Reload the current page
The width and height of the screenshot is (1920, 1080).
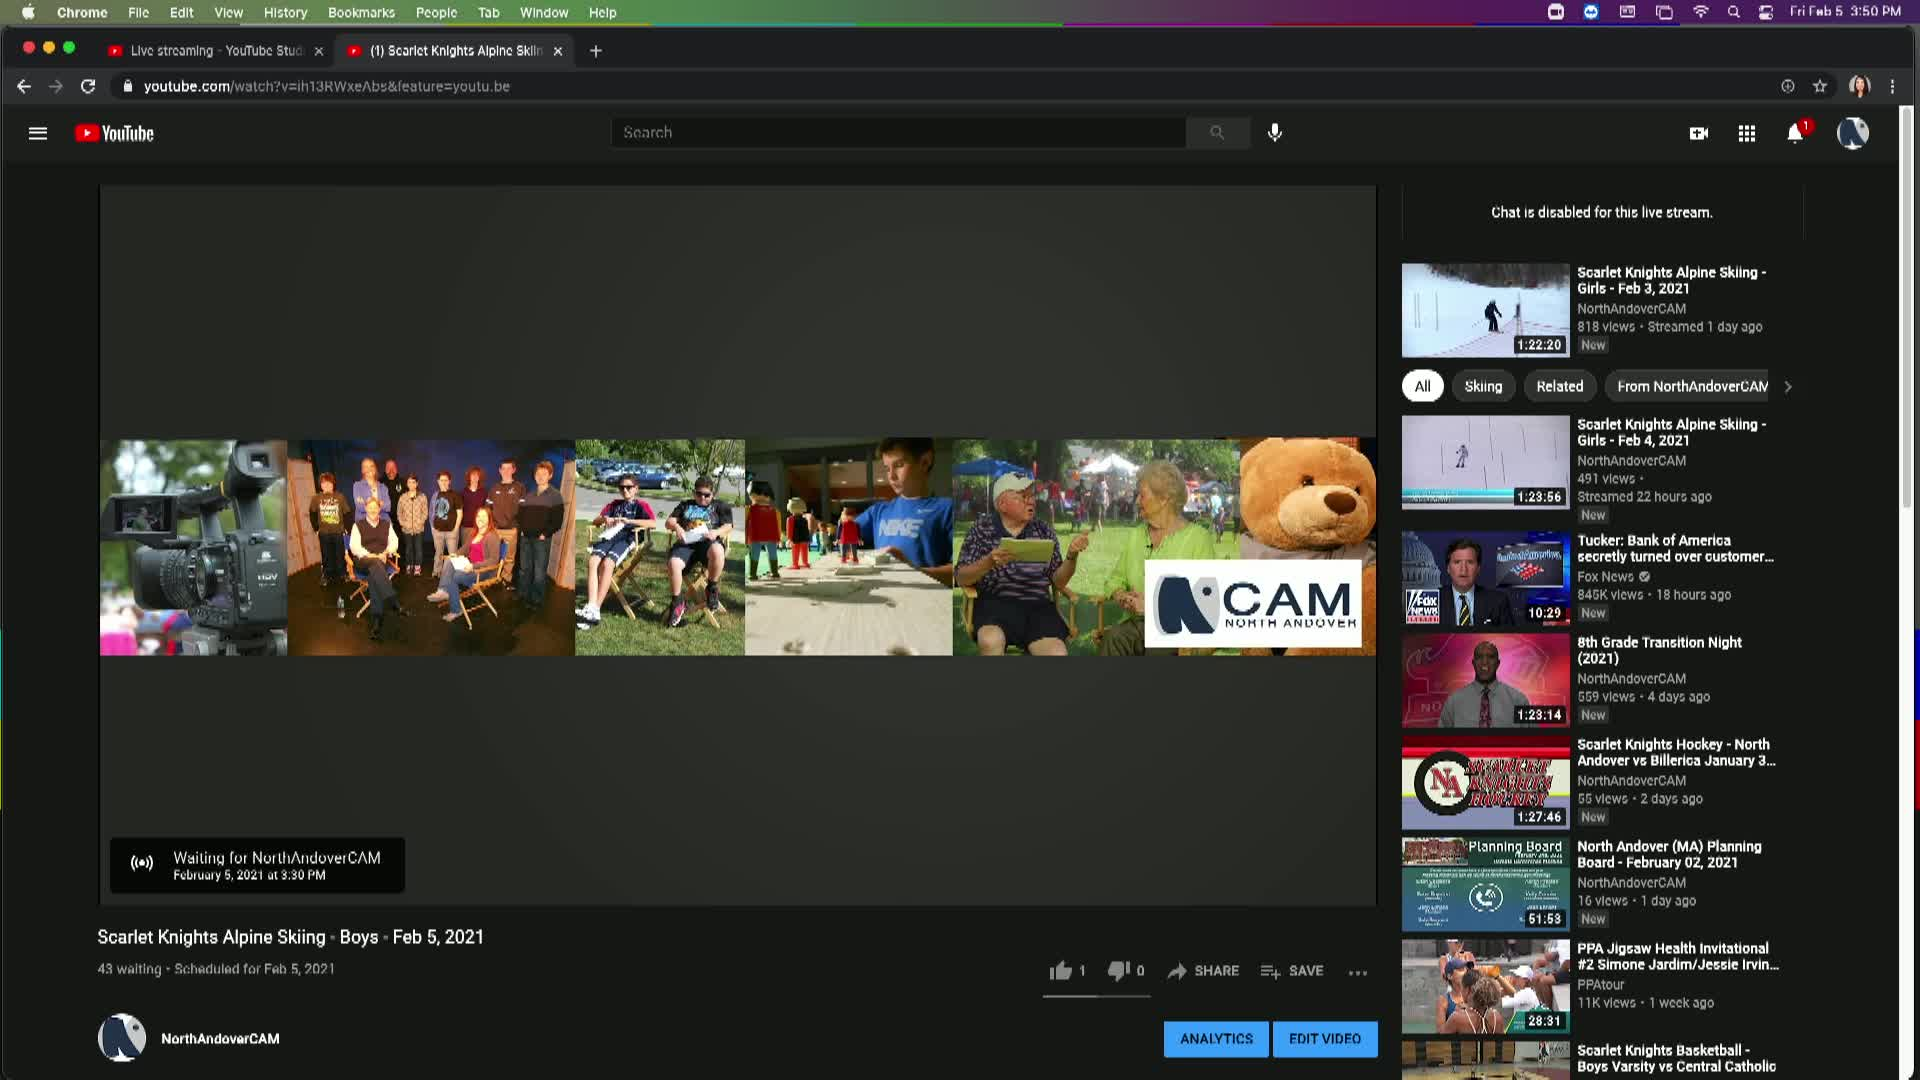pos(88,86)
